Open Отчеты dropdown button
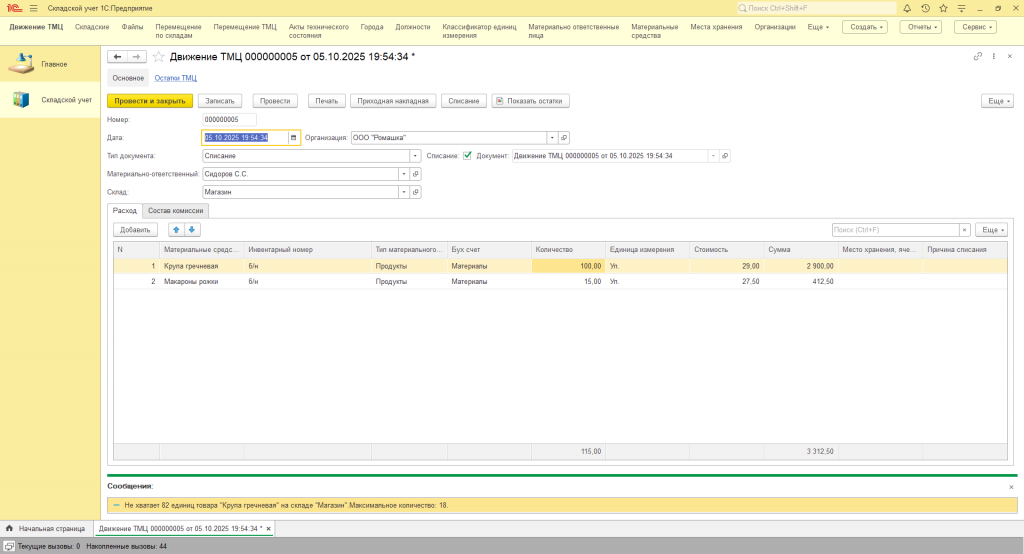The image size is (1024, 554). pos(921,27)
